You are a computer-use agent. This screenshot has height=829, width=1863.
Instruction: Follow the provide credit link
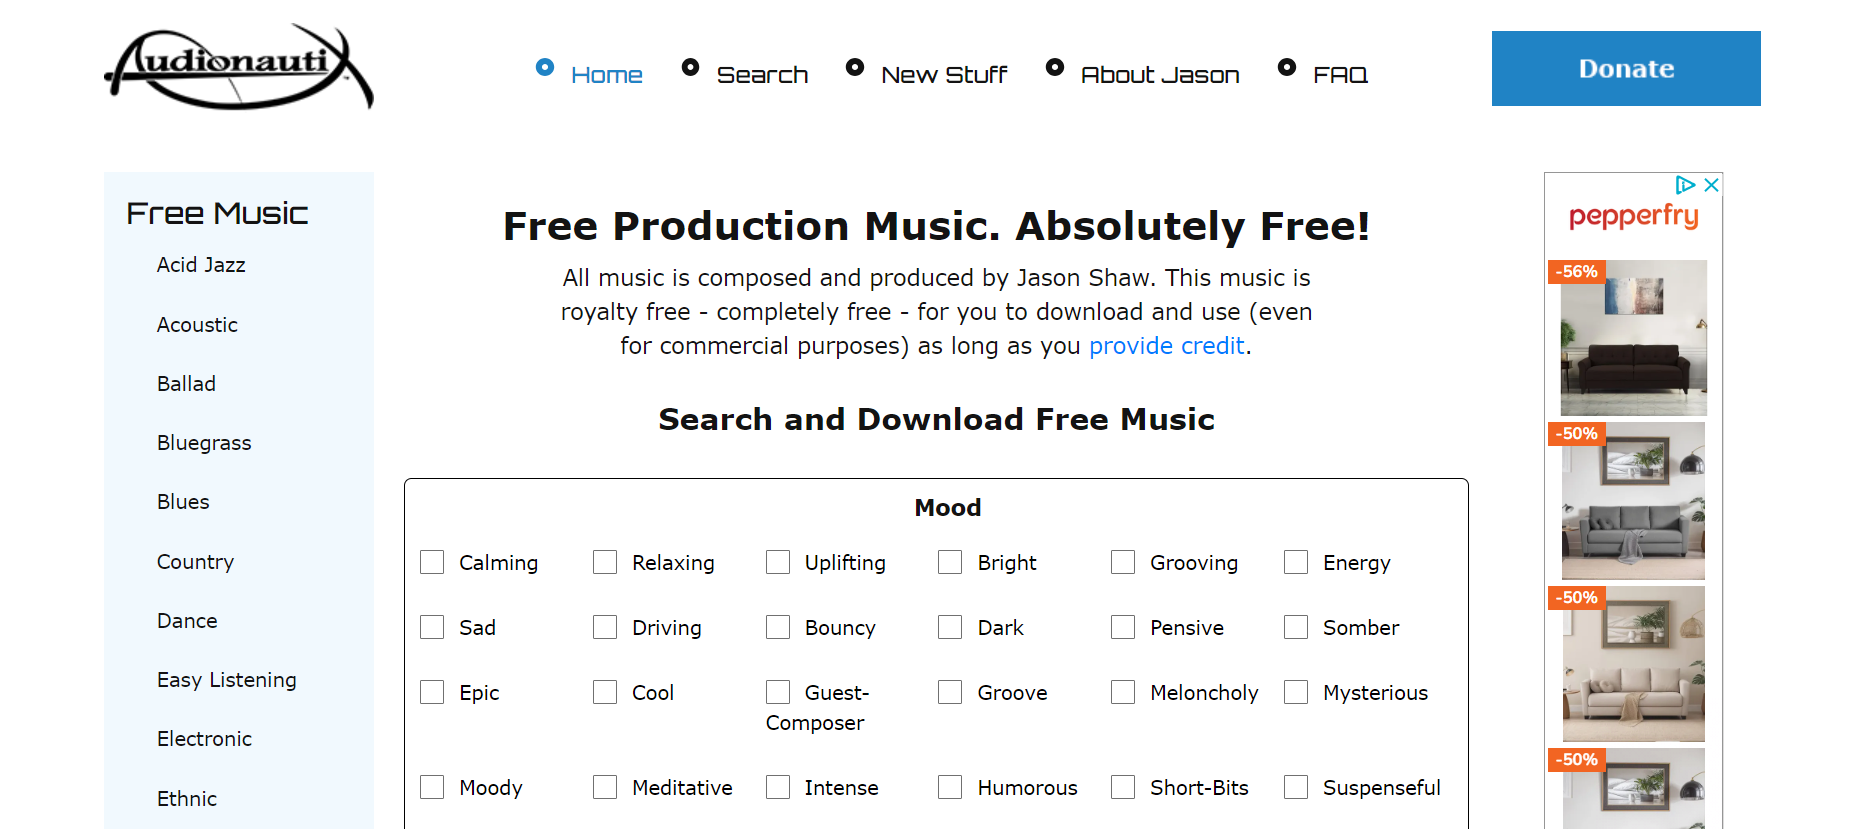1166,346
